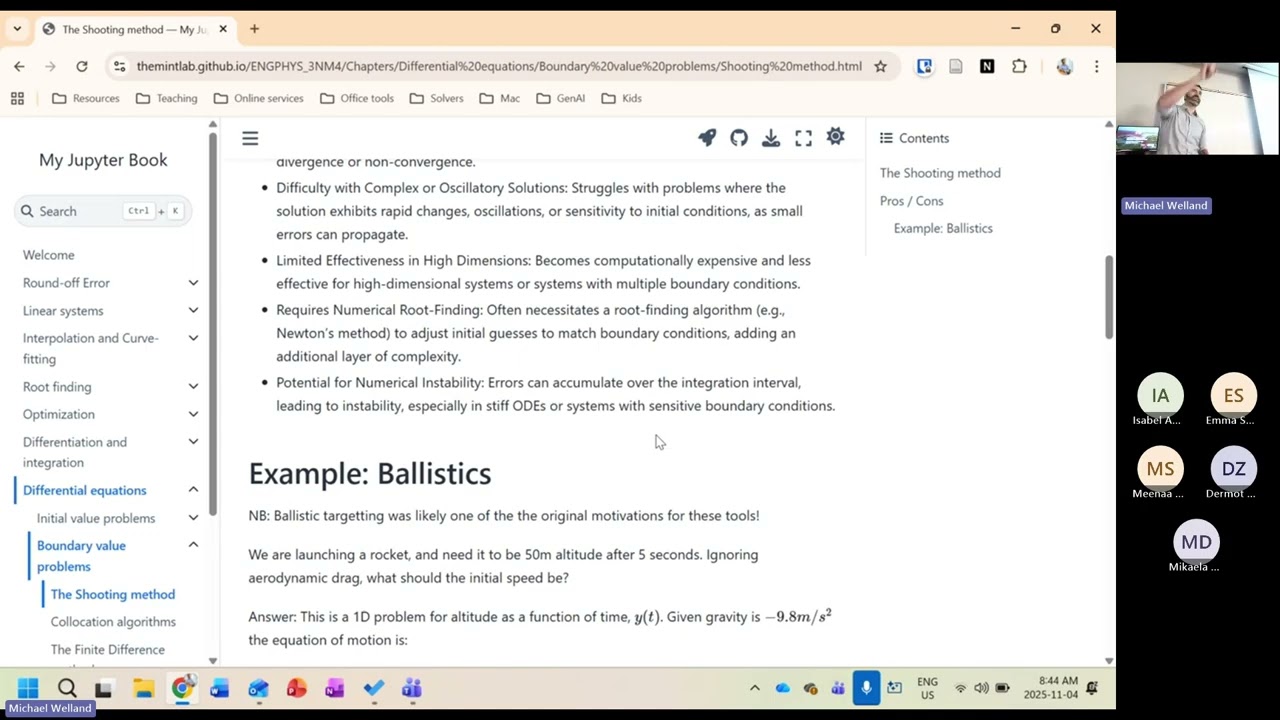Open the Solvers bookmarks folder
This screenshot has height=720, width=1280.
tap(436, 98)
